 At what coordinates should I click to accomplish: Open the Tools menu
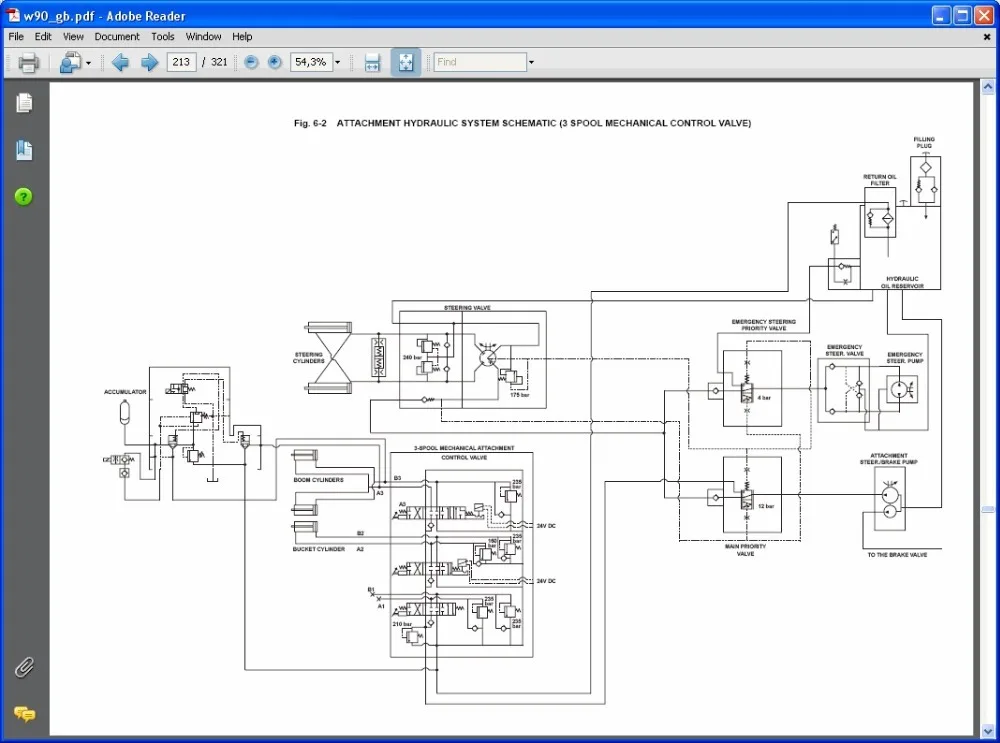point(163,36)
